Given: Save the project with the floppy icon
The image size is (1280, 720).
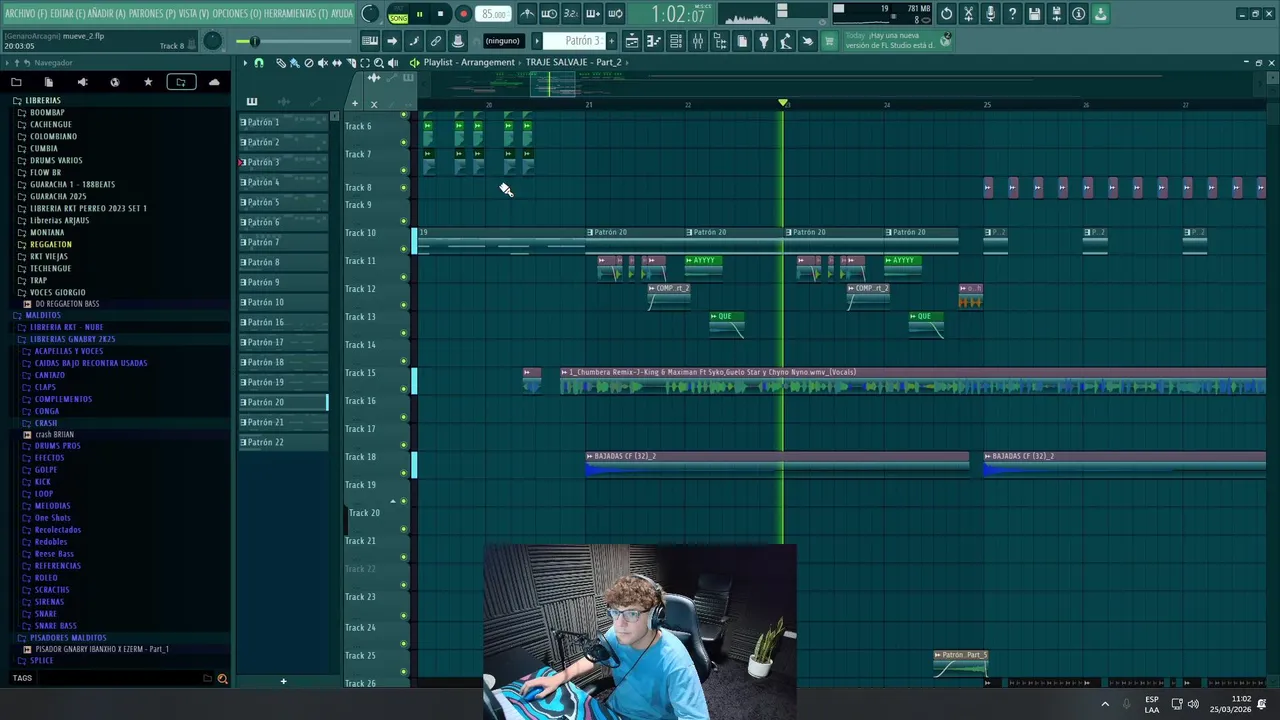Looking at the screenshot, I should pos(1034,14).
